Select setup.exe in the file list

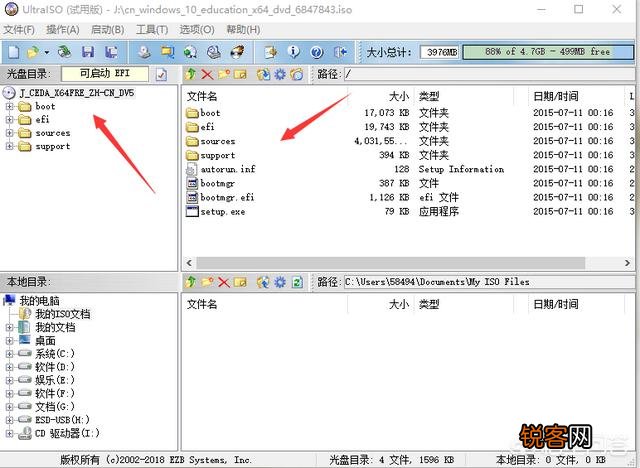[222, 212]
